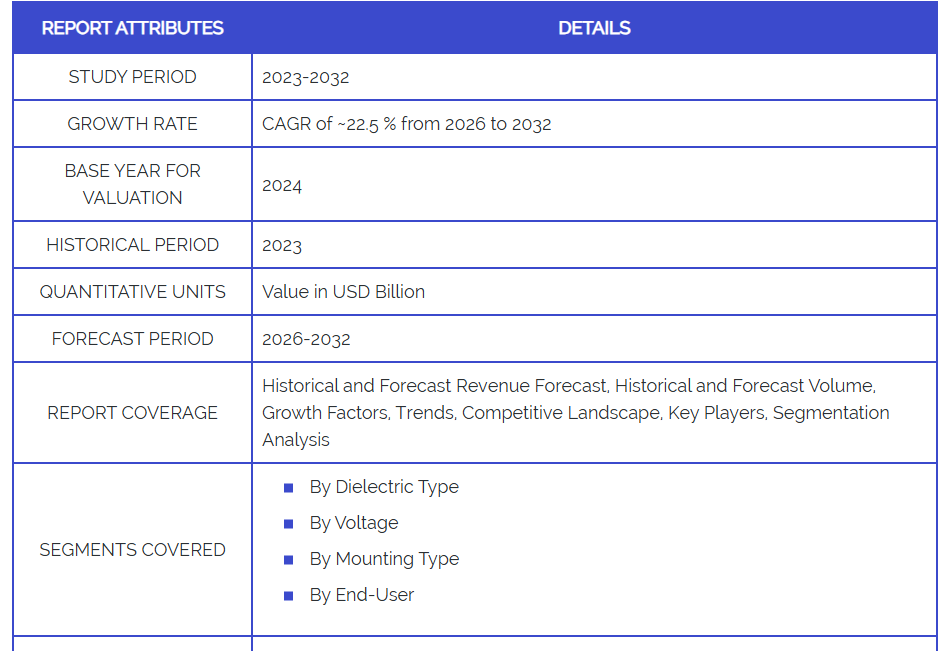Click the bullet beside By Dielectric Type
This screenshot has height=651, width=944.
coord(289,488)
